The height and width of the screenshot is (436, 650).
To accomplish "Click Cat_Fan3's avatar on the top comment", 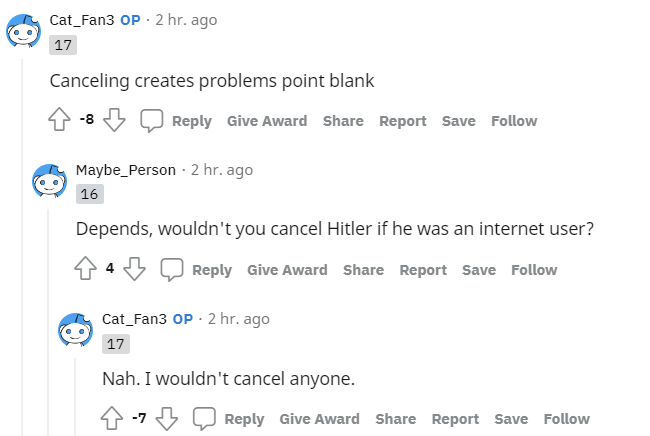I will click(x=24, y=31).
